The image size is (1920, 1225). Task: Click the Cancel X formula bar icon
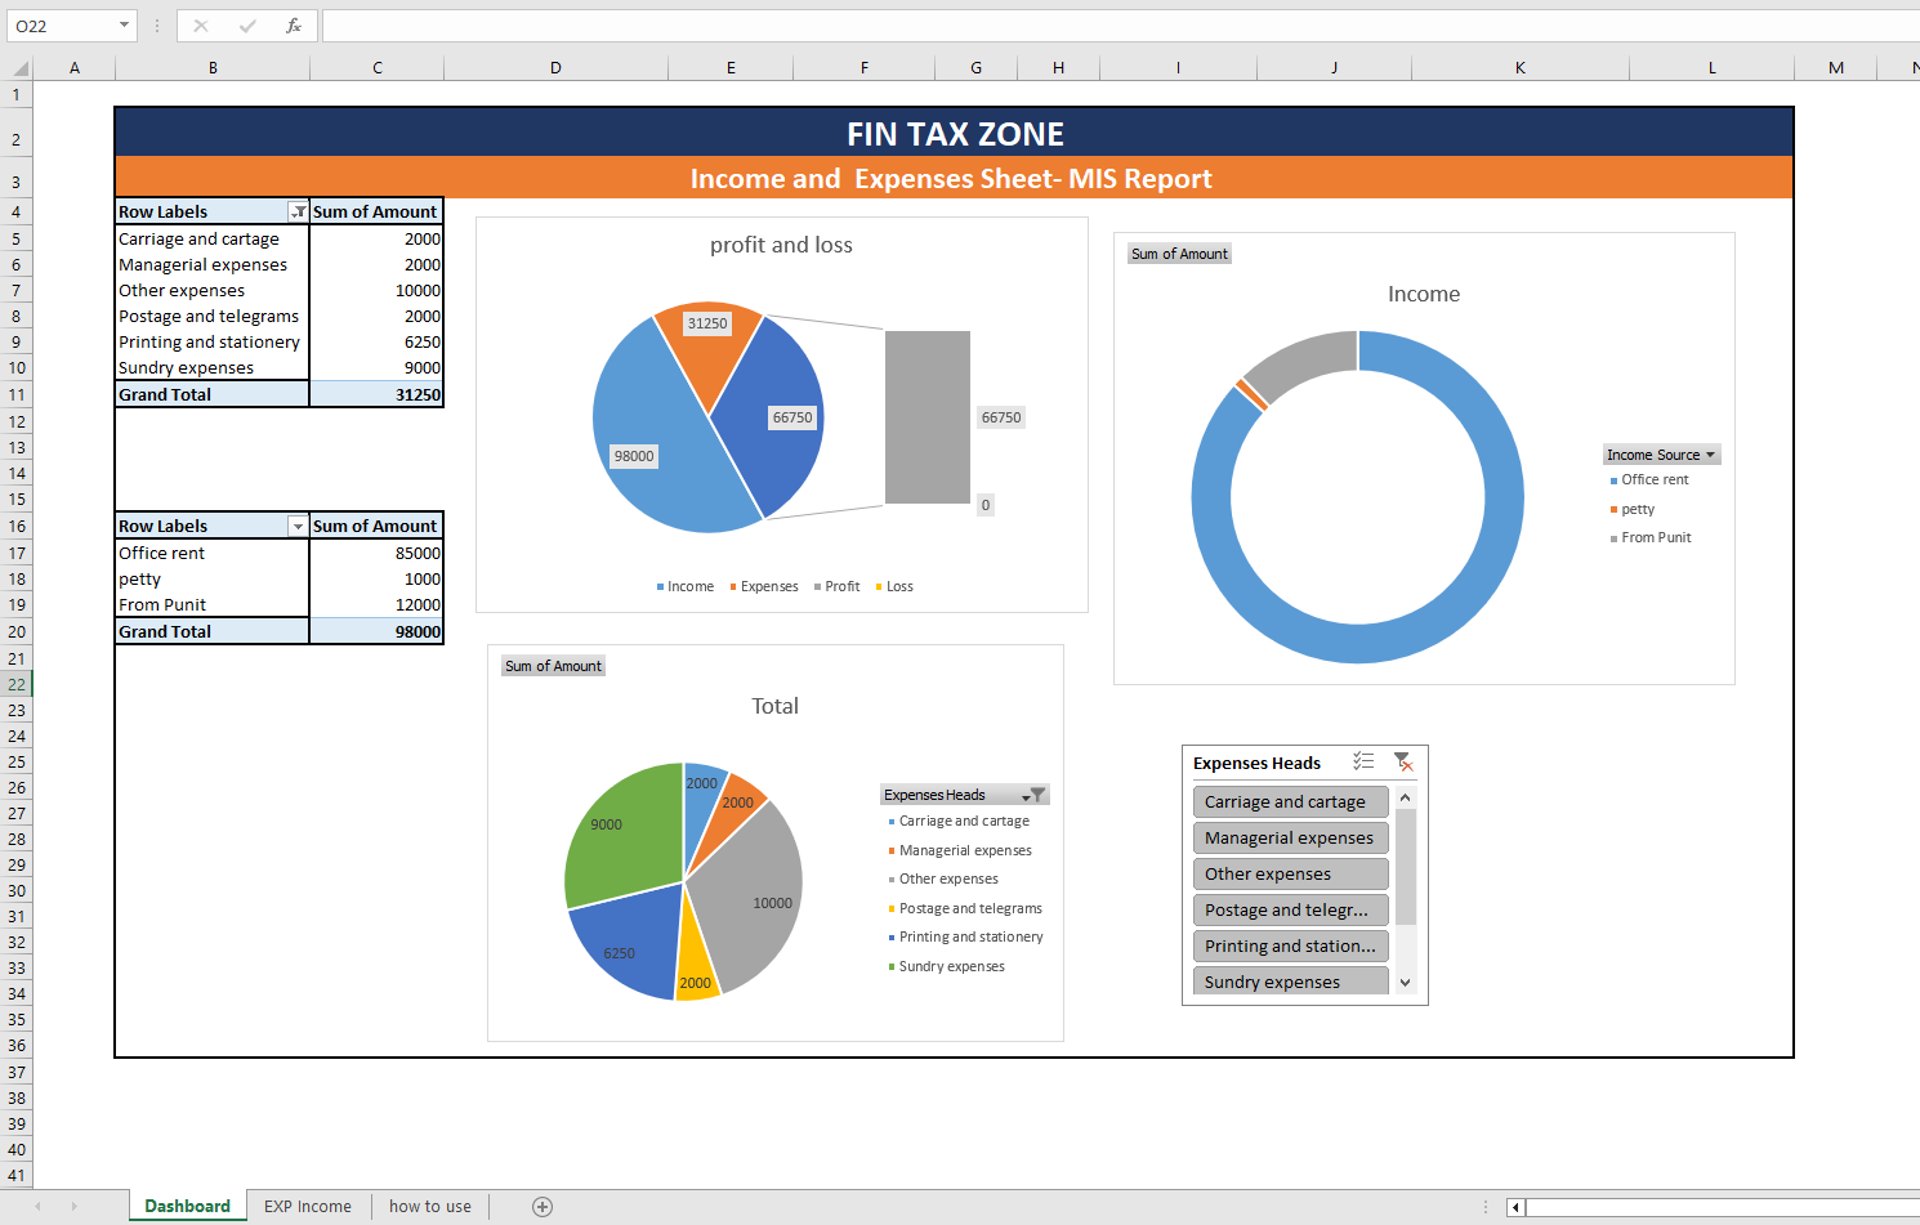click(201, 26)
